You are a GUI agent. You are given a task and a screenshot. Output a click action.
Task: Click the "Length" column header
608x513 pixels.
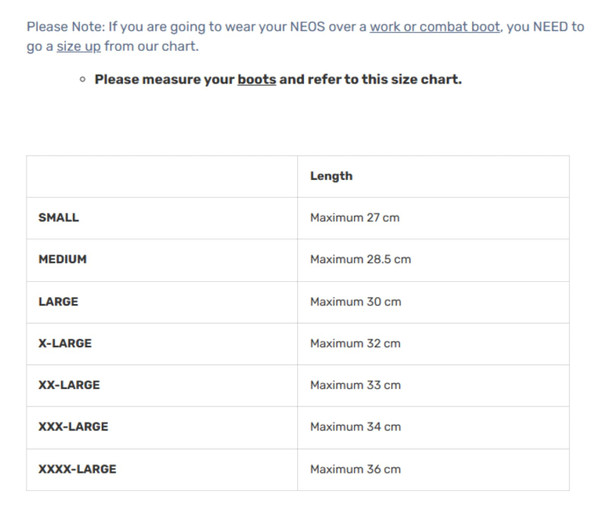[x=331, y=176]
